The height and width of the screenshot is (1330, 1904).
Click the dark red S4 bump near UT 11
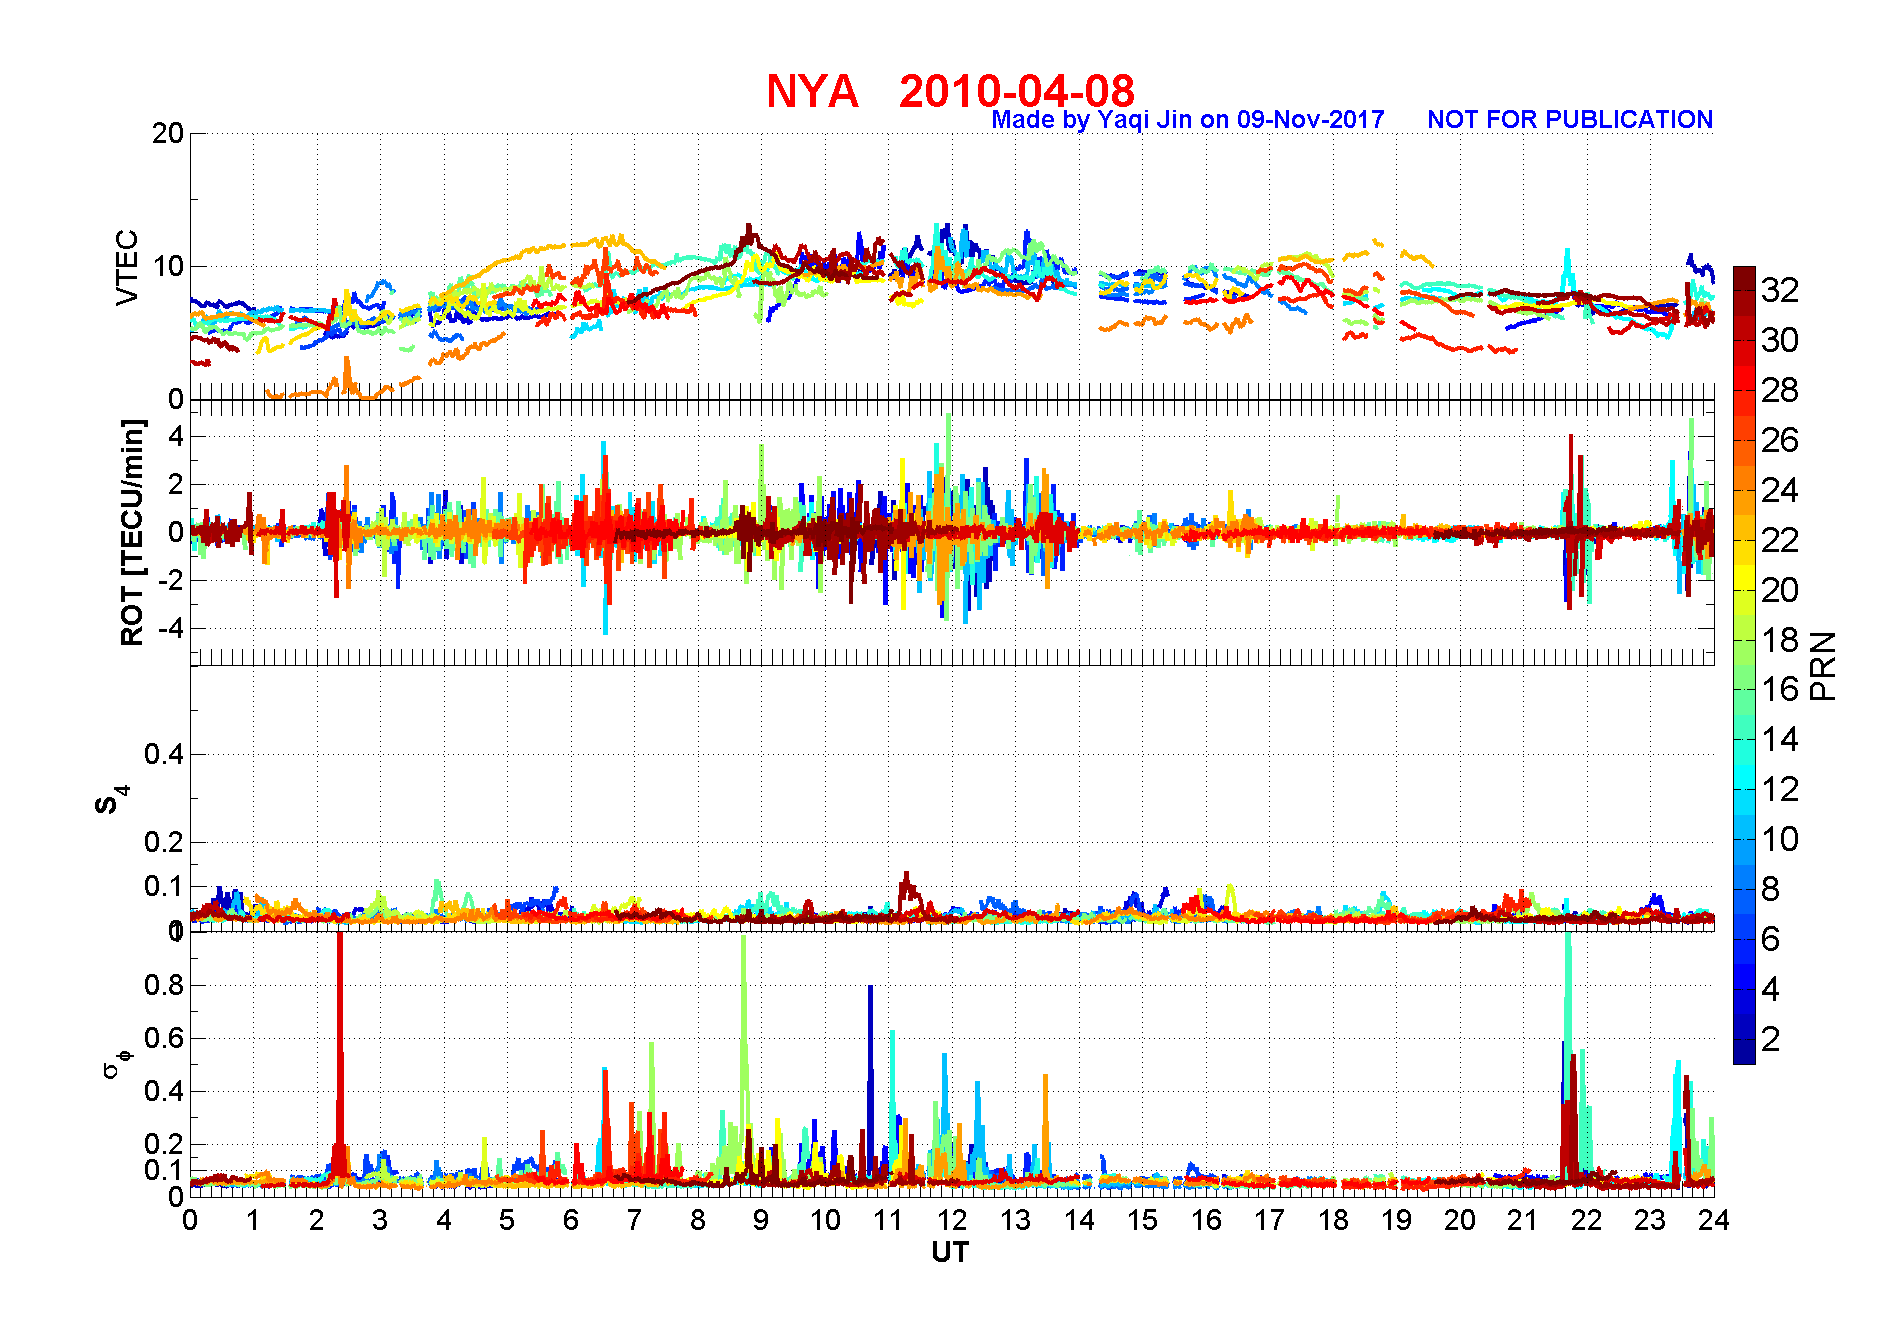[x=908, y=892]
